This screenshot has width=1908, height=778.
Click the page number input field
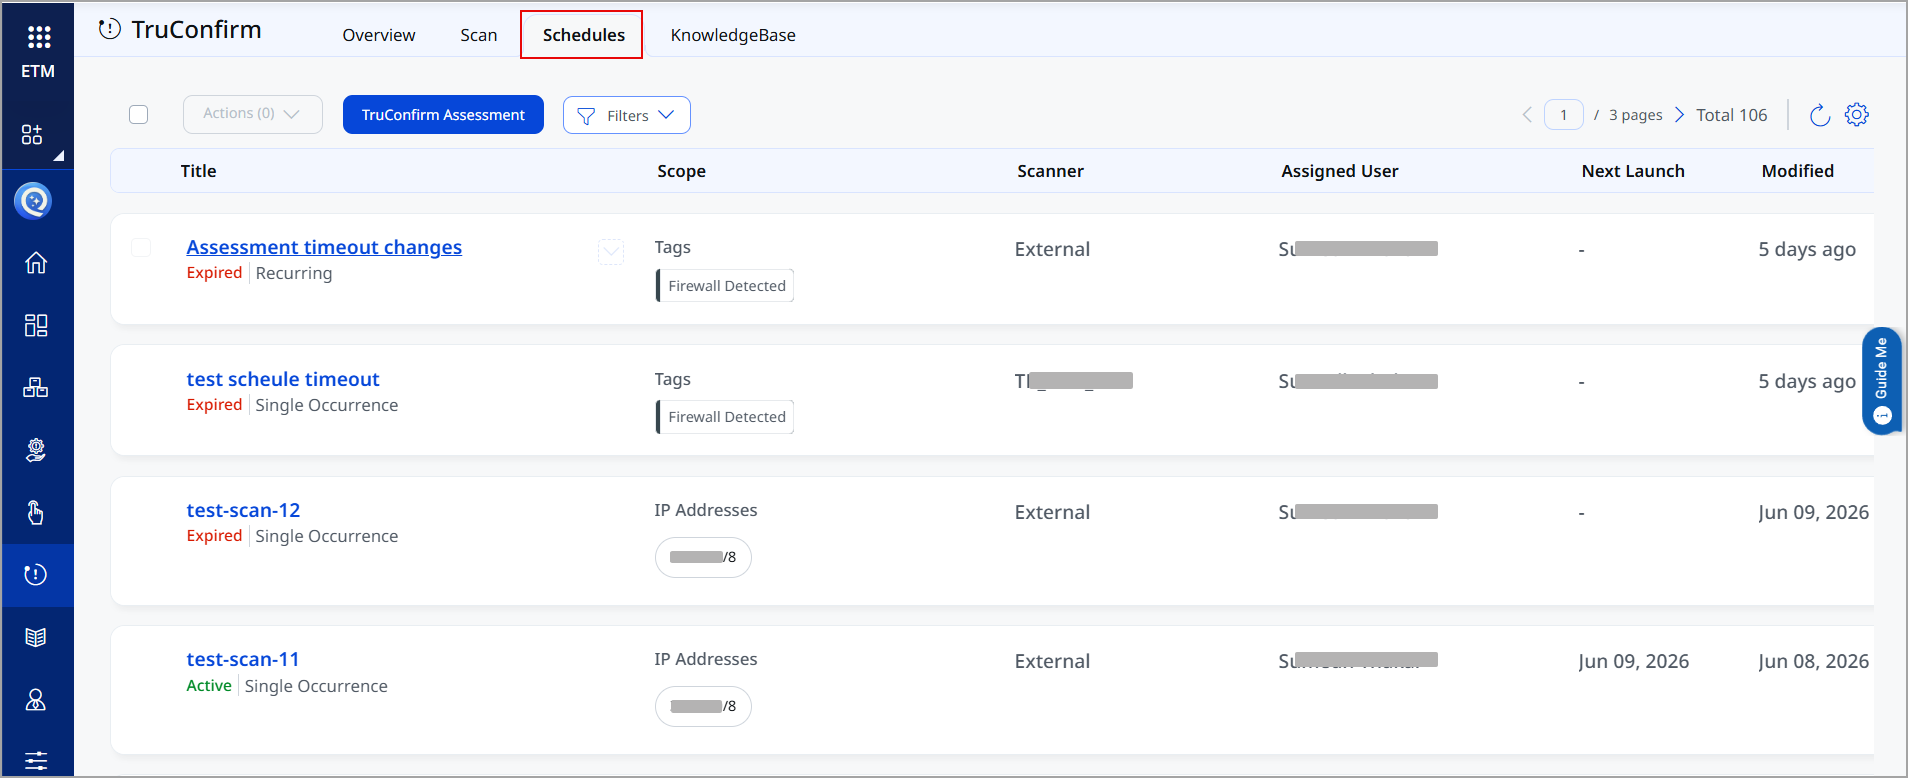(x=1564, y=115)
